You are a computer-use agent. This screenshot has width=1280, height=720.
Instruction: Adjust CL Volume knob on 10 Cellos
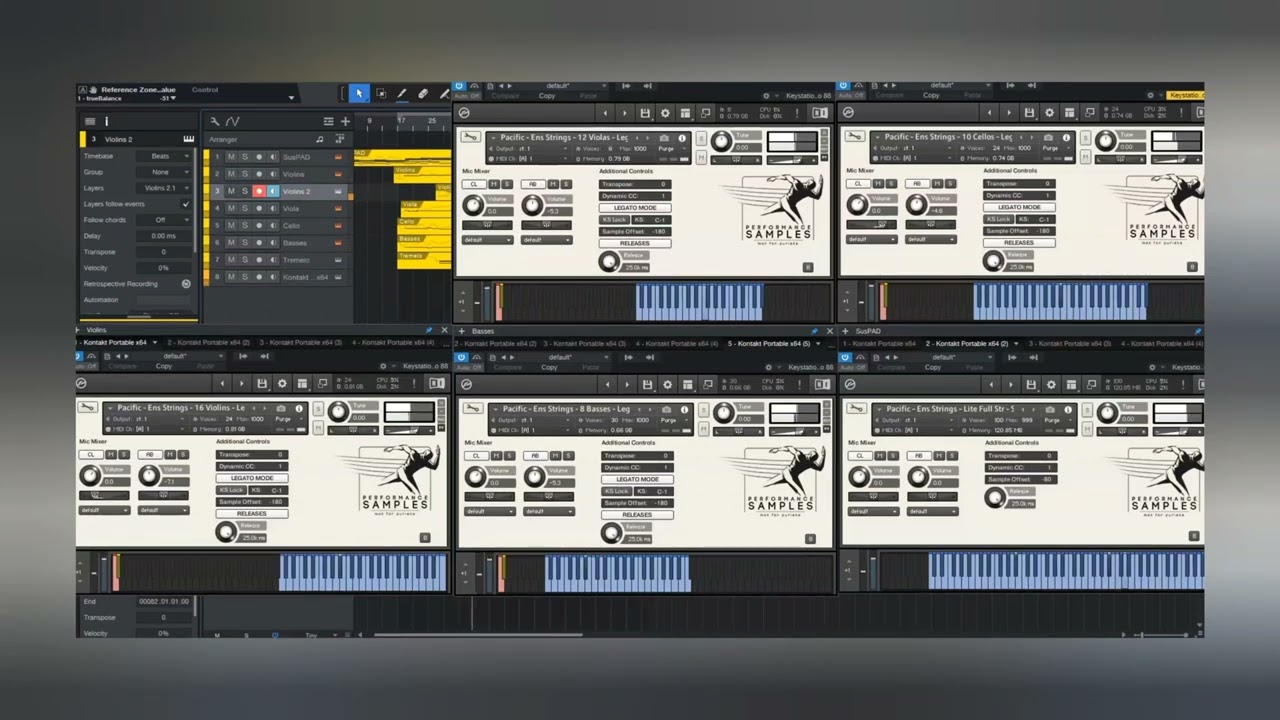[857, 205]
